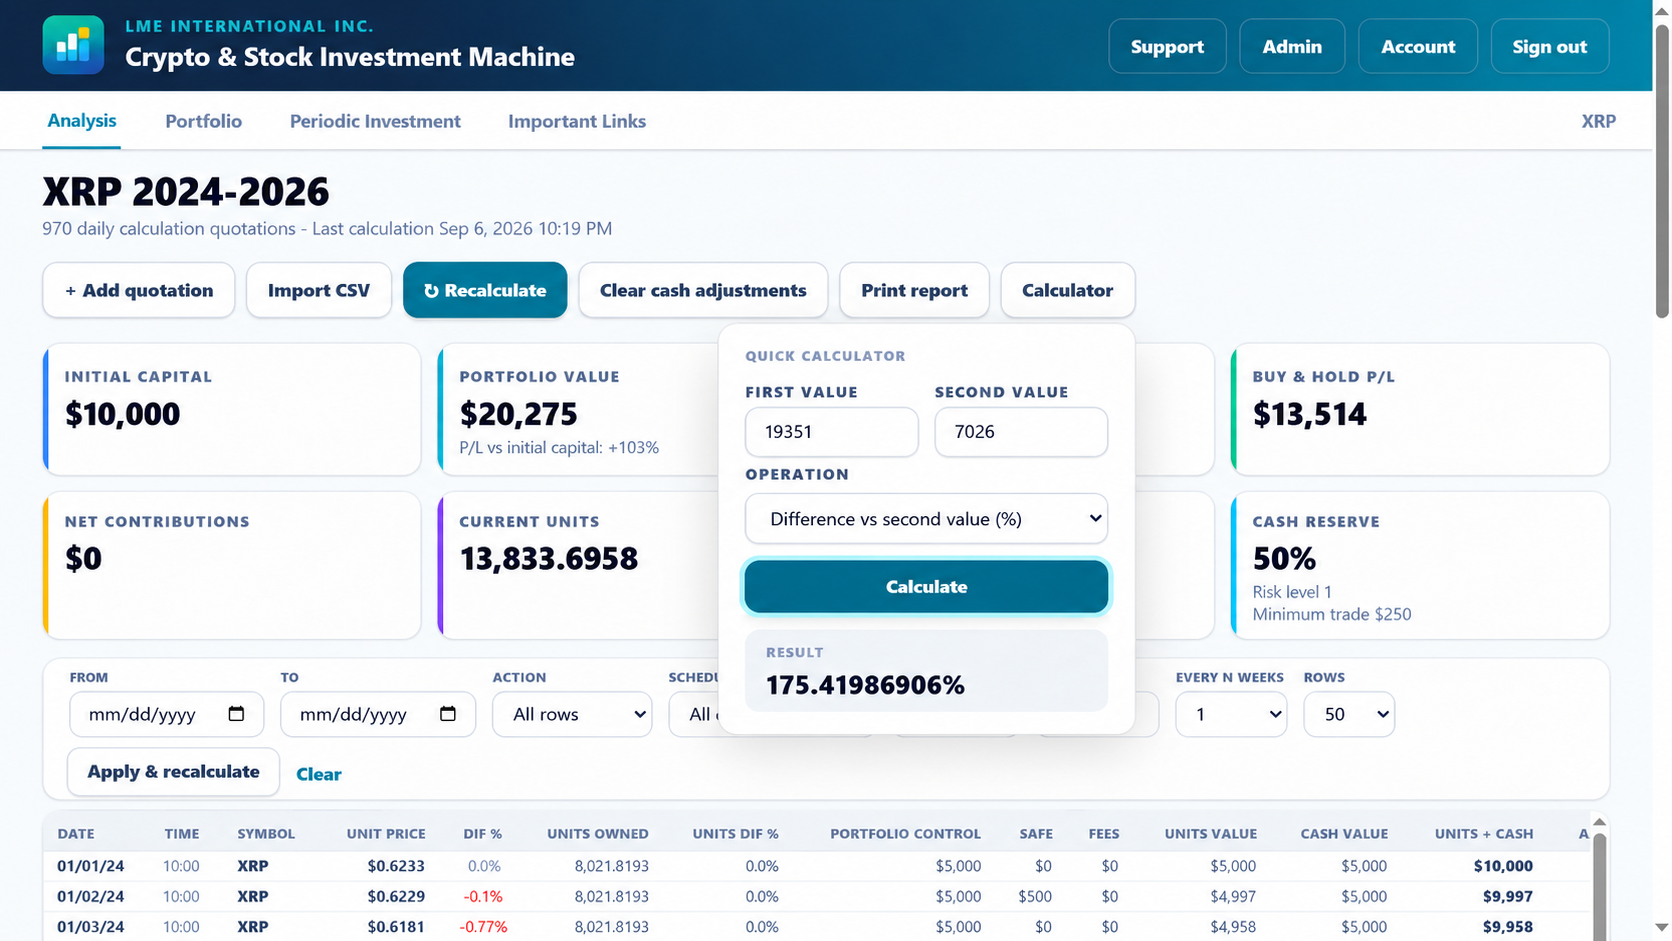Select the 01/03/24 row date cell

pos(91,927)
